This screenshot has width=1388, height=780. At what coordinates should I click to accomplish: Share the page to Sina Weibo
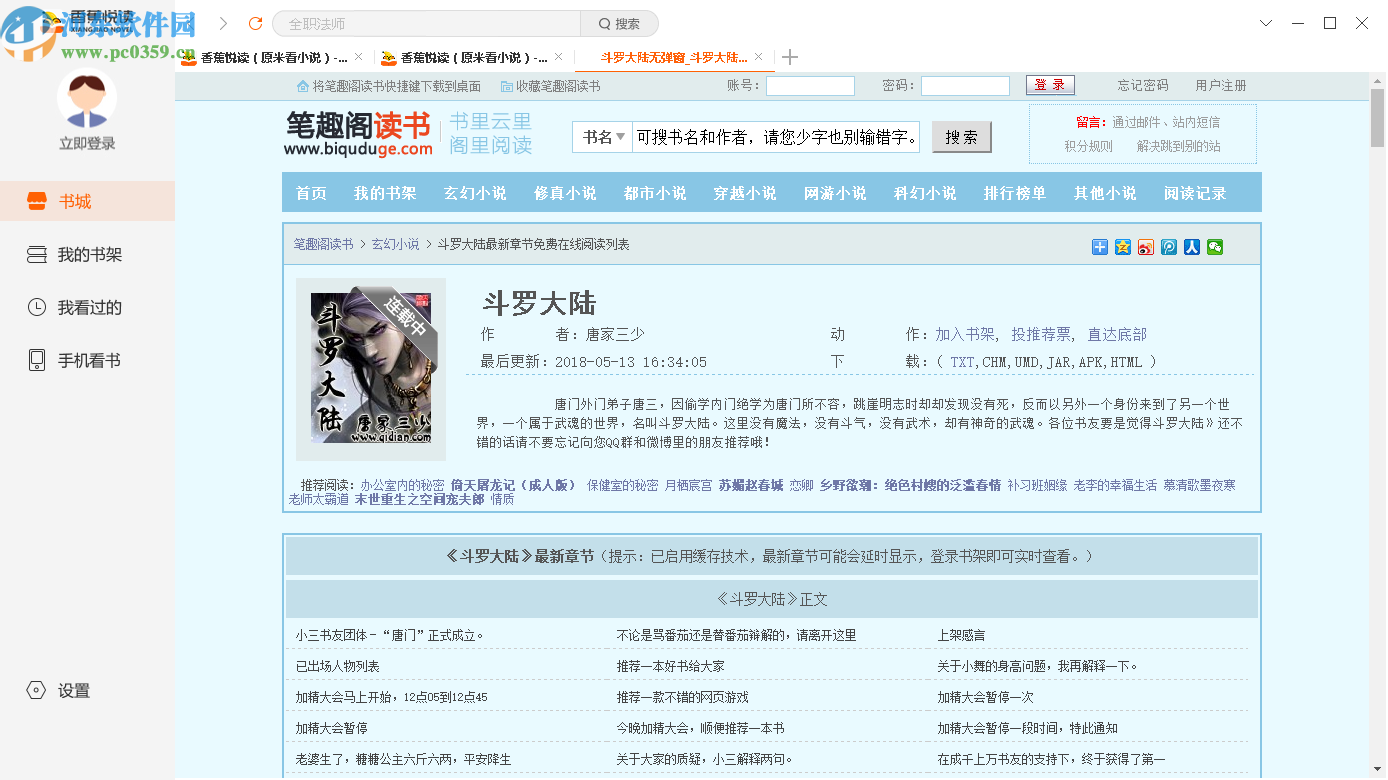[1145, 247]
